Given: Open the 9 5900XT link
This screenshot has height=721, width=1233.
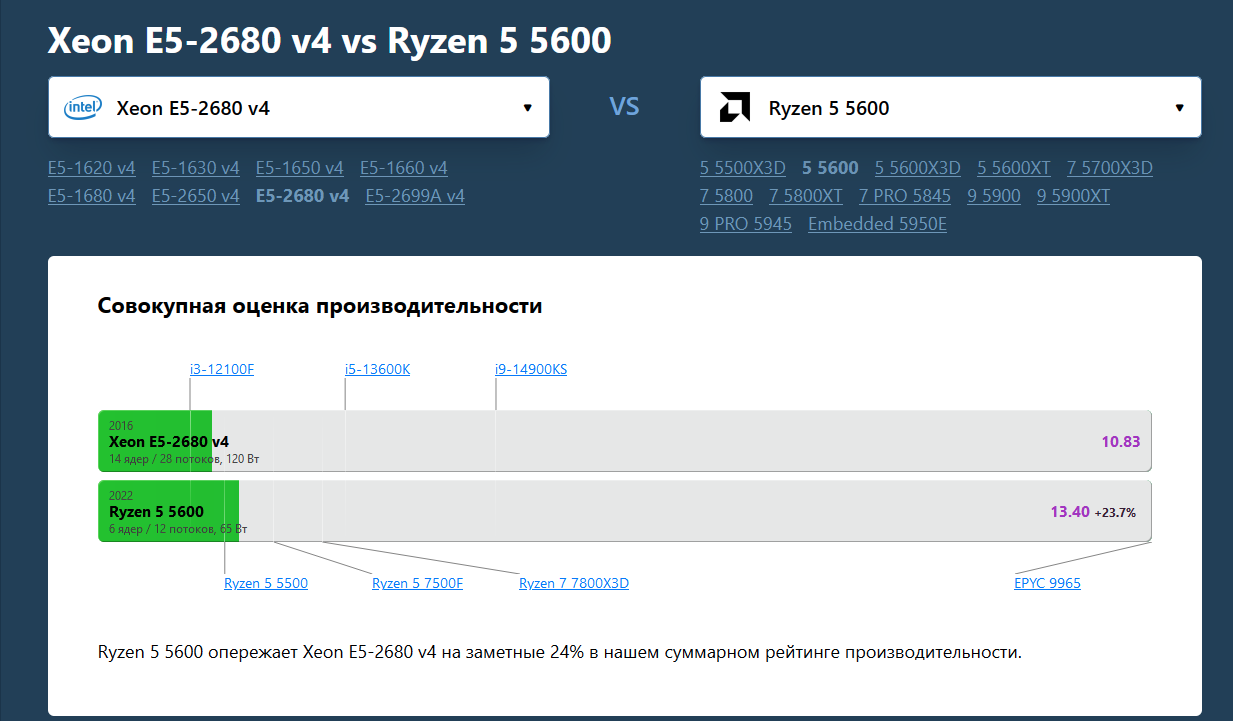Looking at the screenshot, I should pos(1074,196).
